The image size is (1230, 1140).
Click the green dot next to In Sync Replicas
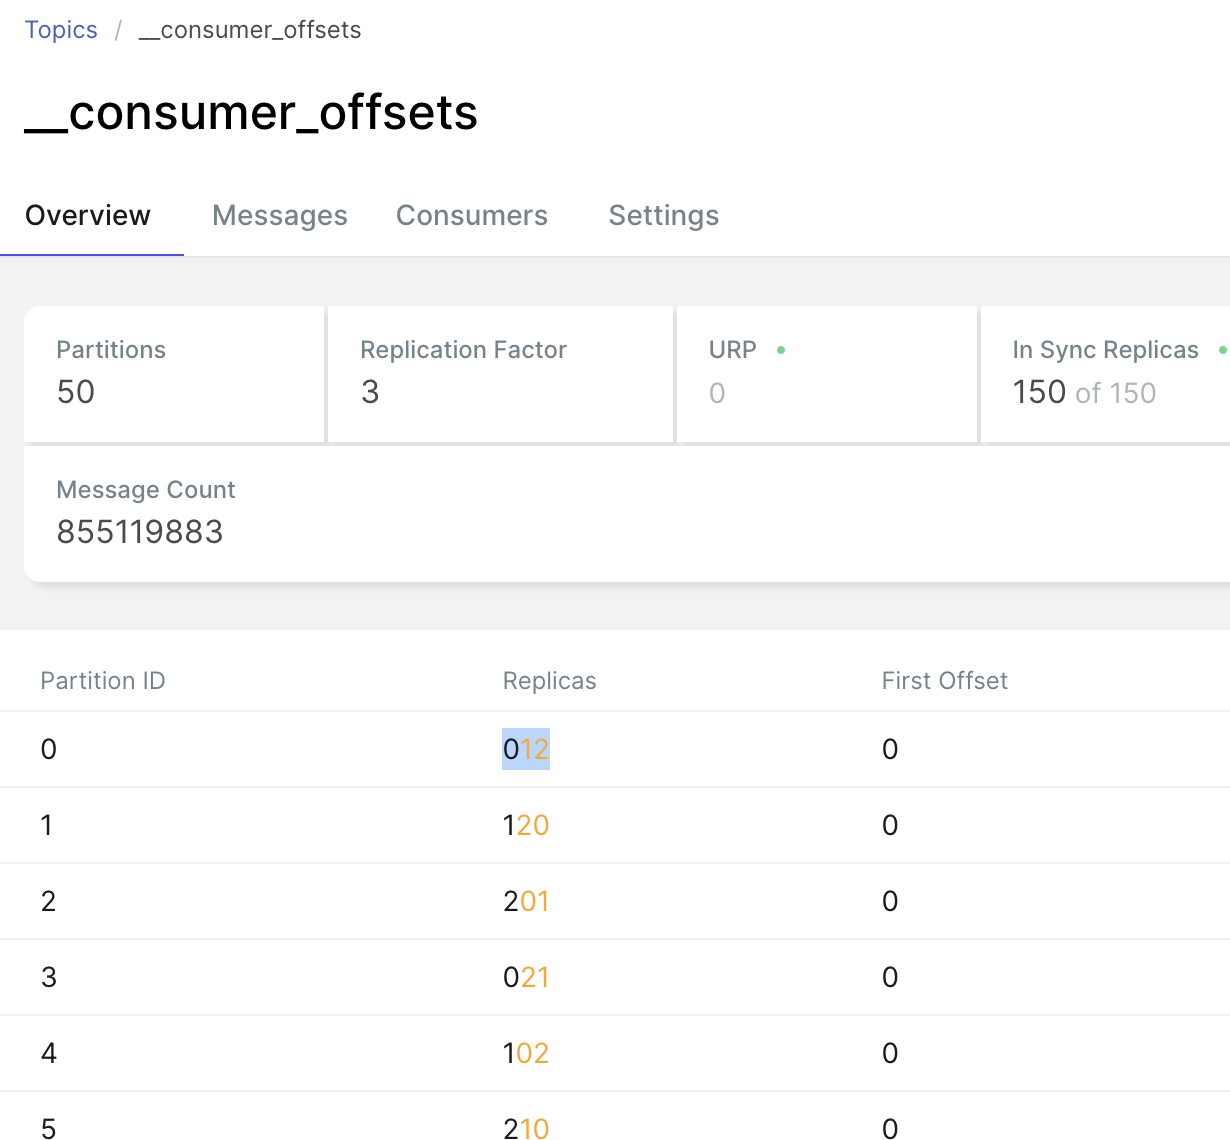pos(1222,350)
